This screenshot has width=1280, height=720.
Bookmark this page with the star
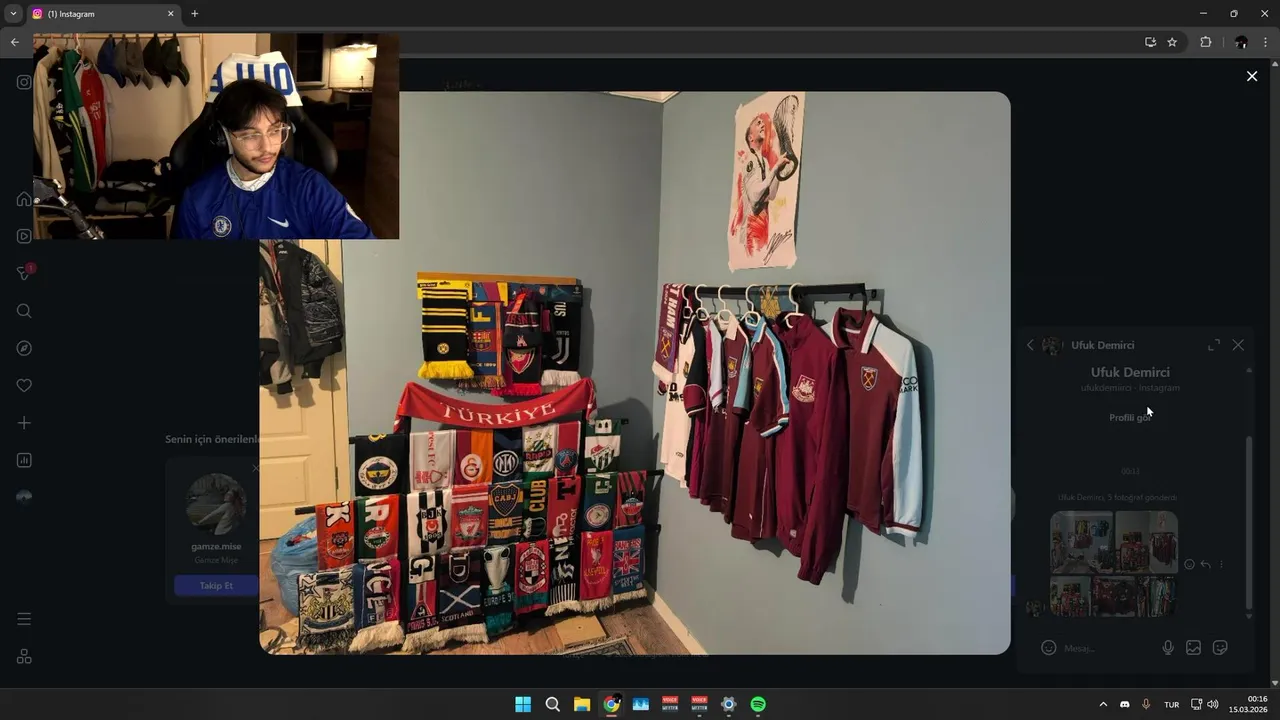click(1172, 42)
